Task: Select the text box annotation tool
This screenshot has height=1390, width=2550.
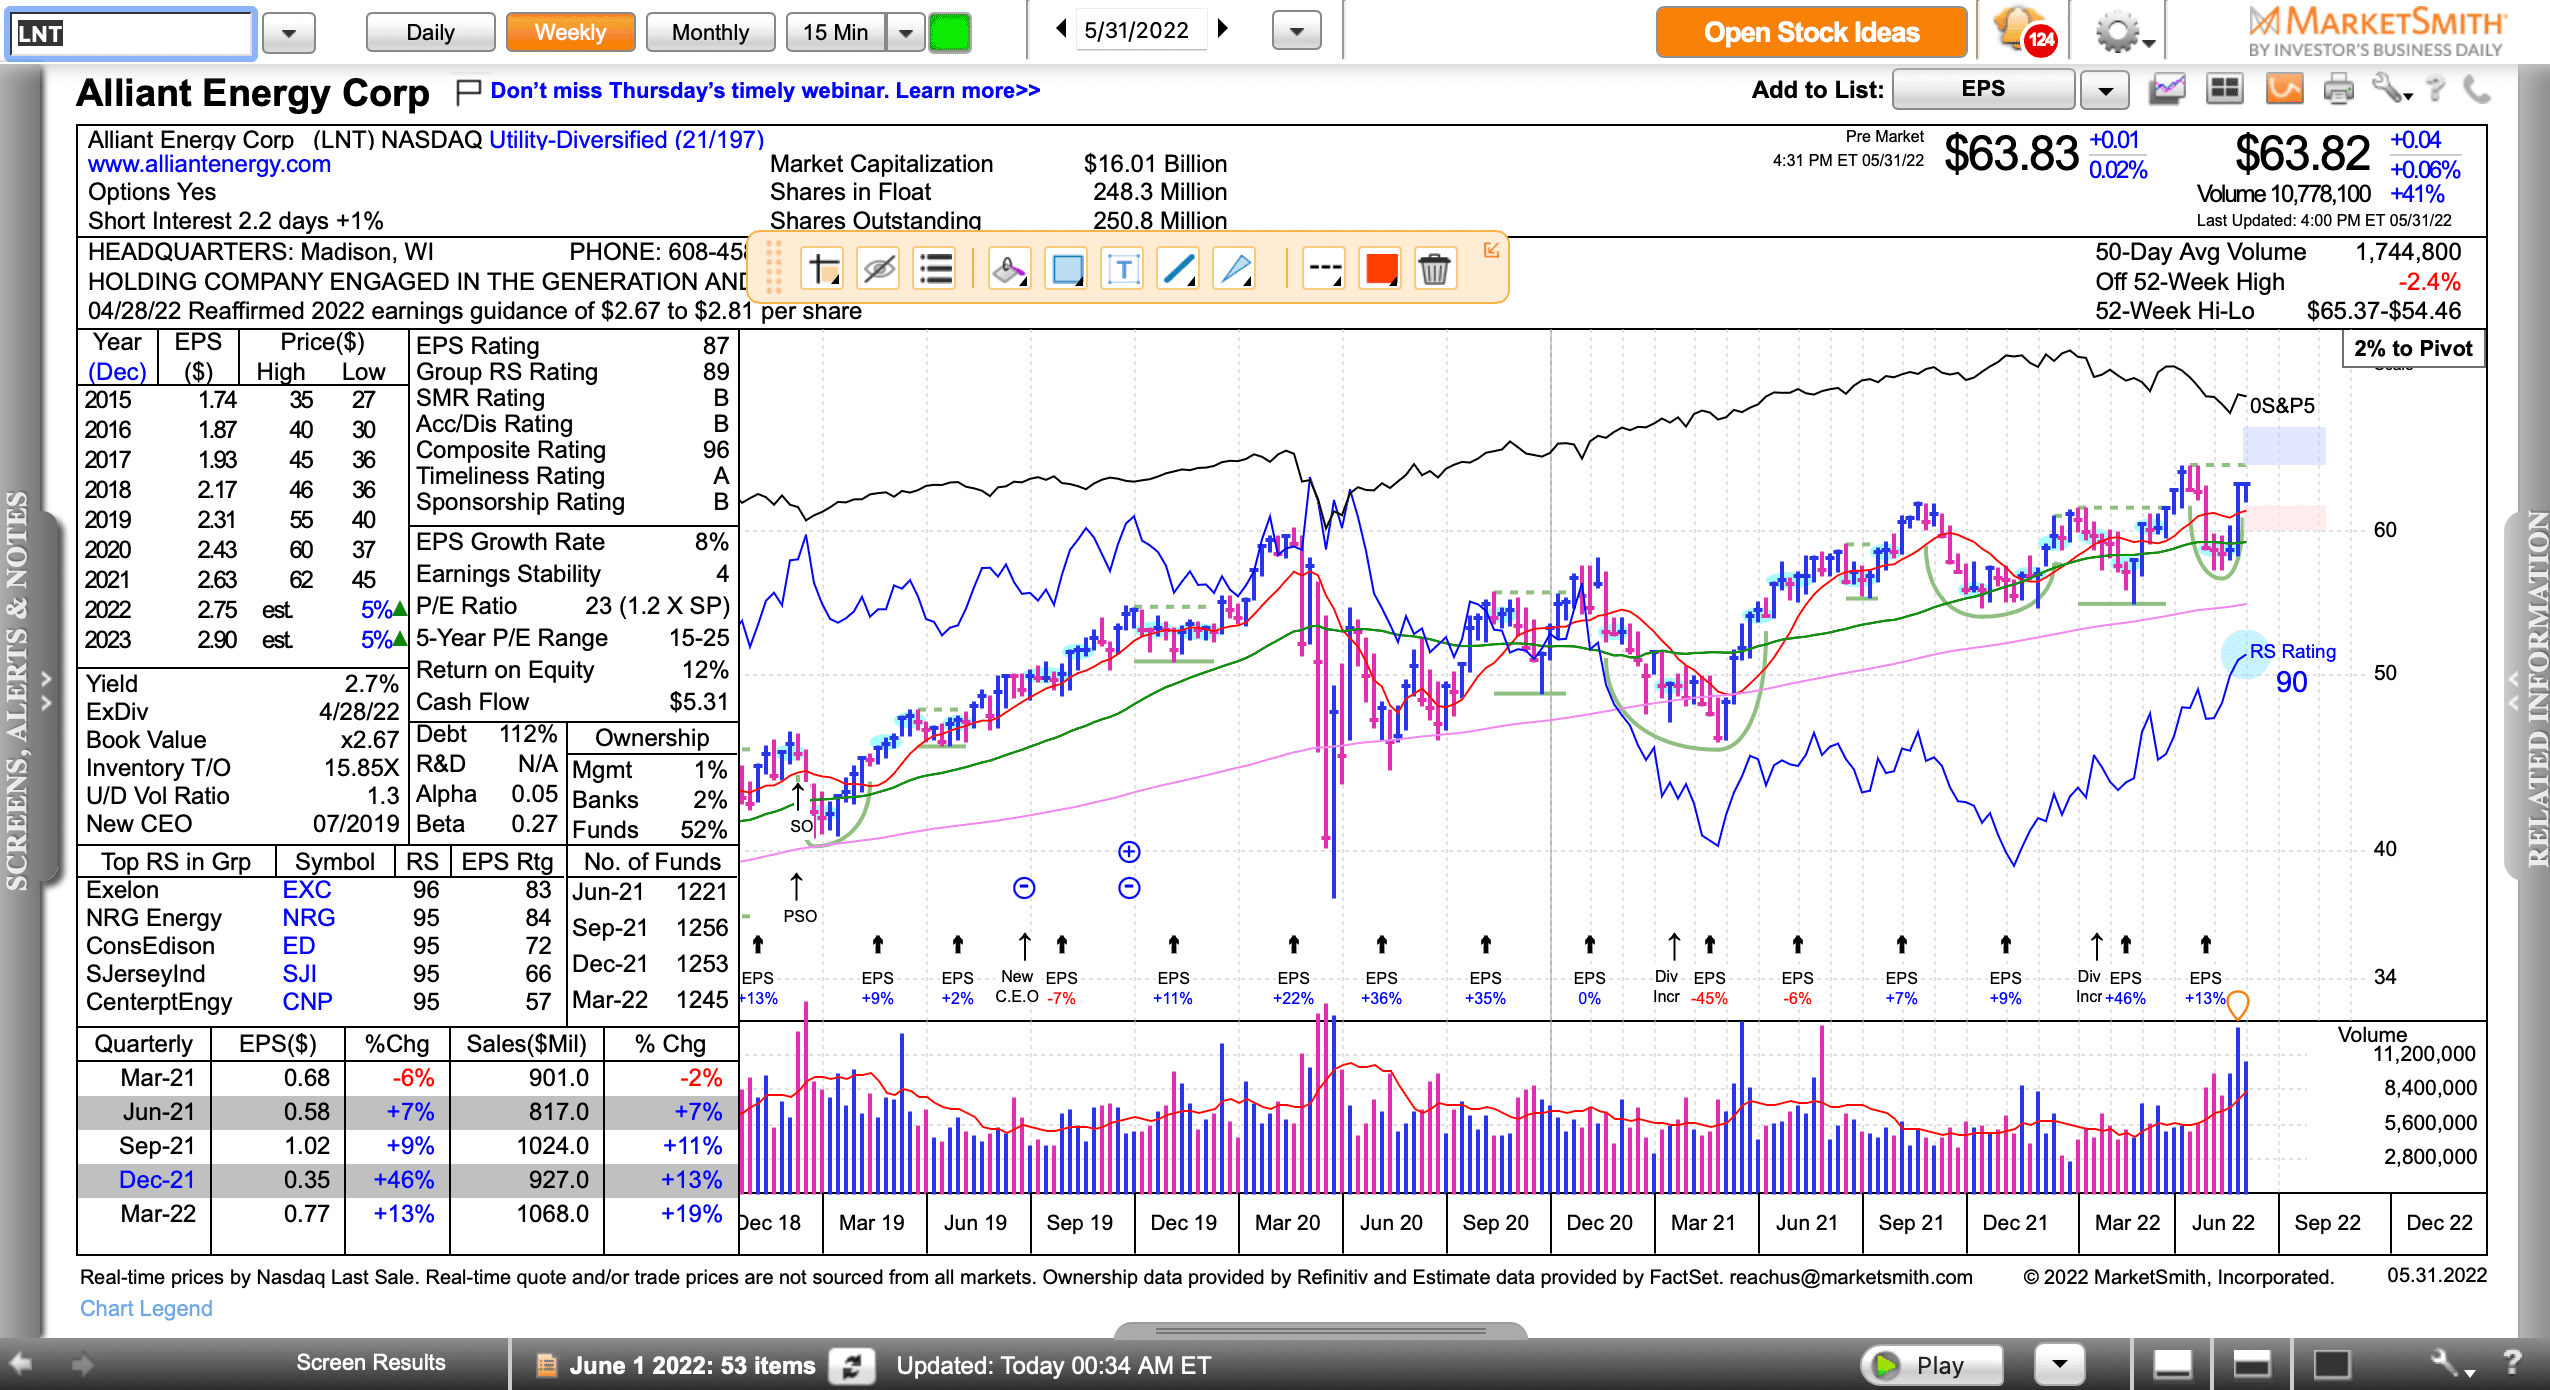Action: (1123, 269)
